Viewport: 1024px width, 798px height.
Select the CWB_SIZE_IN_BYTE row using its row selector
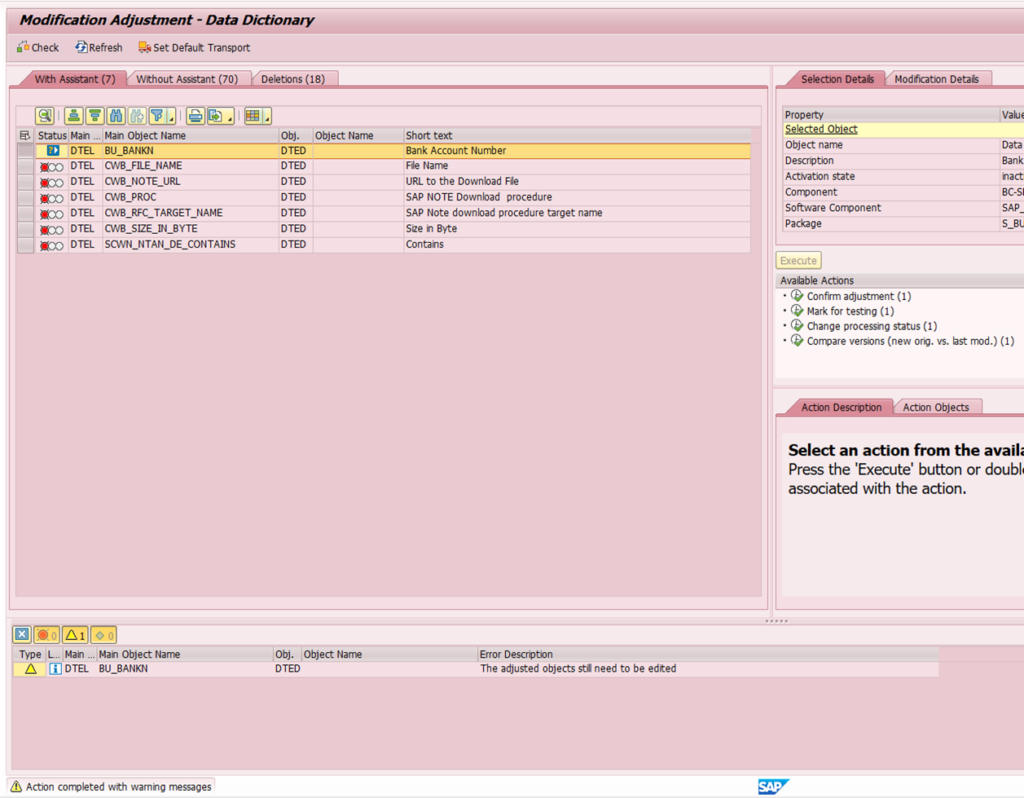coord(25,229)
